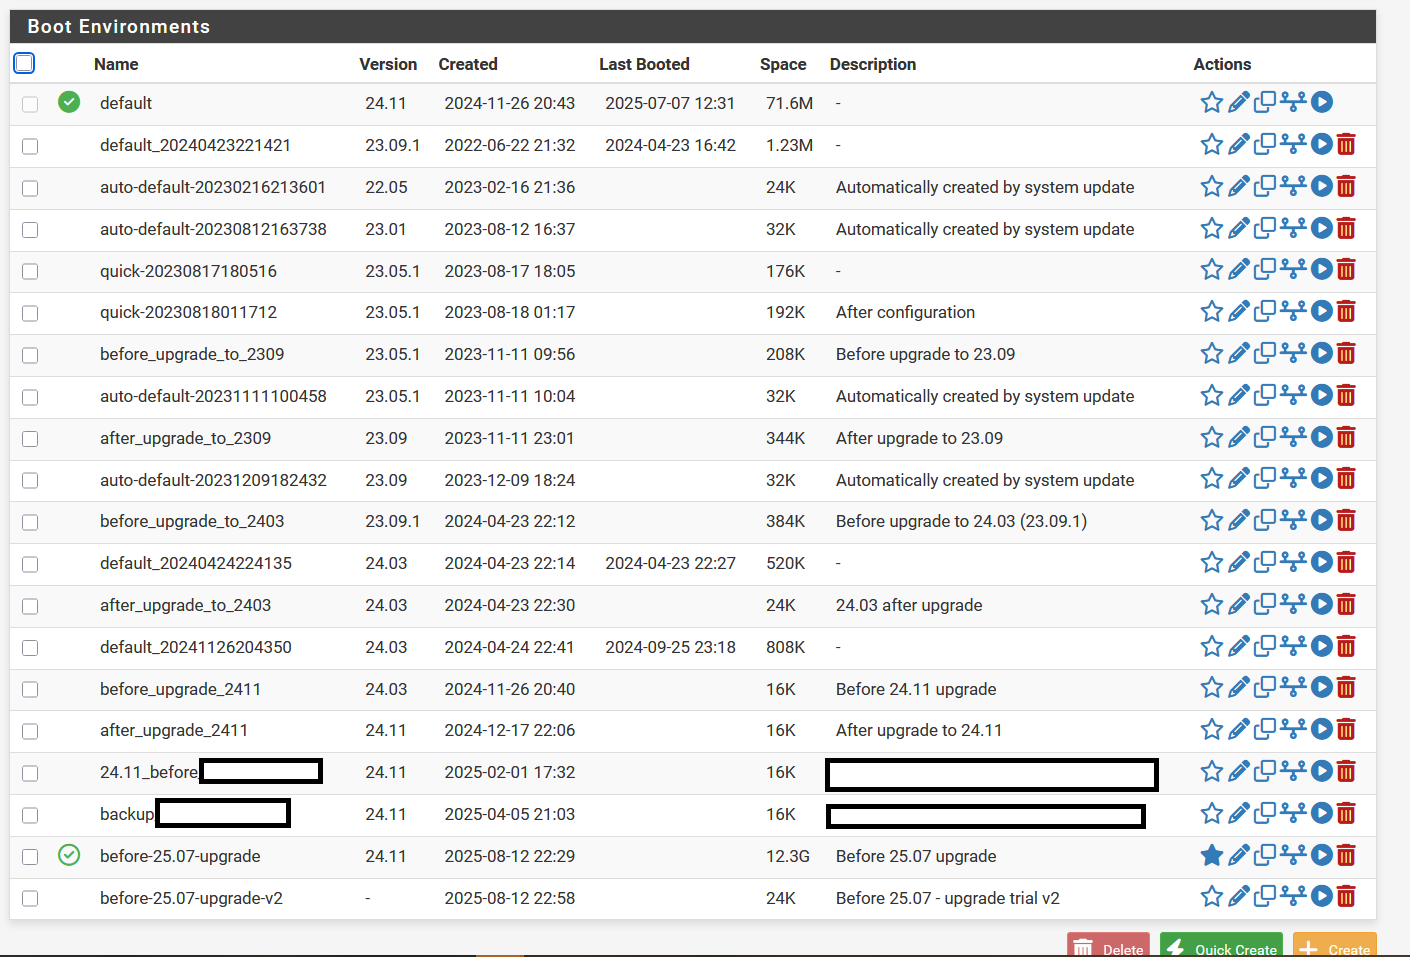Tick the checkbox next to before-25.07-upgrade

[x=30, y=857]
